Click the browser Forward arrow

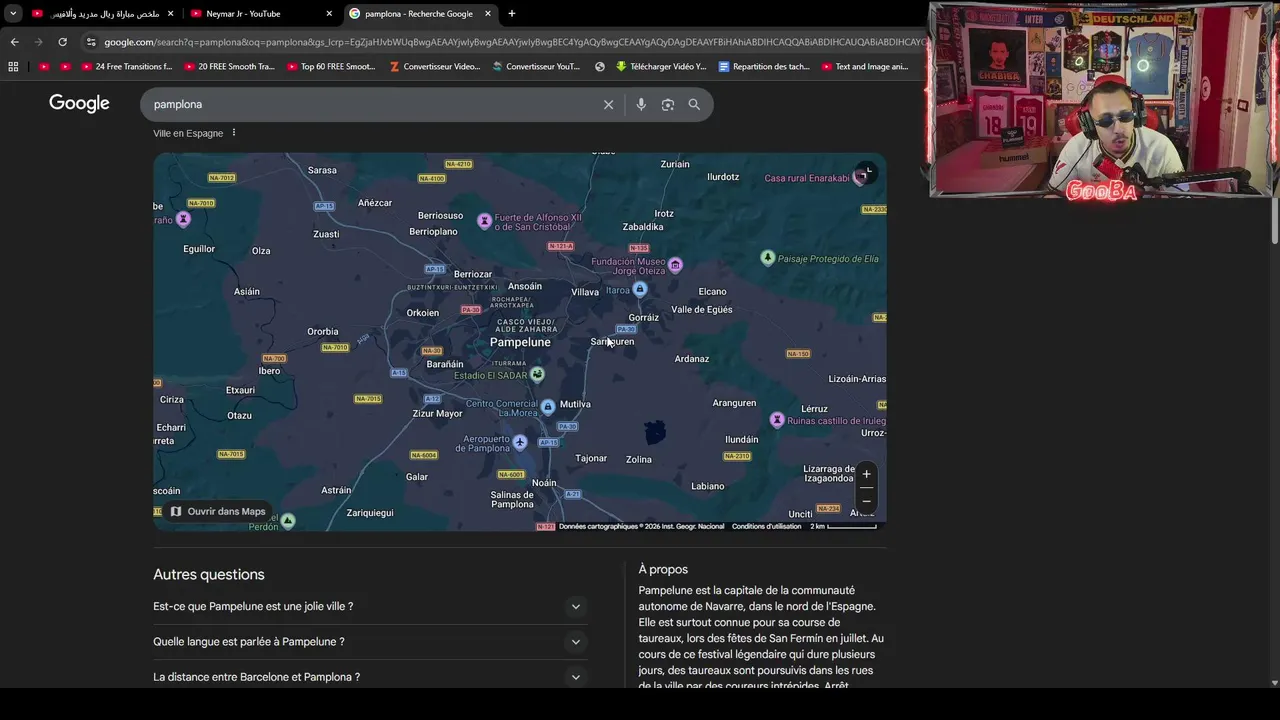(x=38, y=42)
